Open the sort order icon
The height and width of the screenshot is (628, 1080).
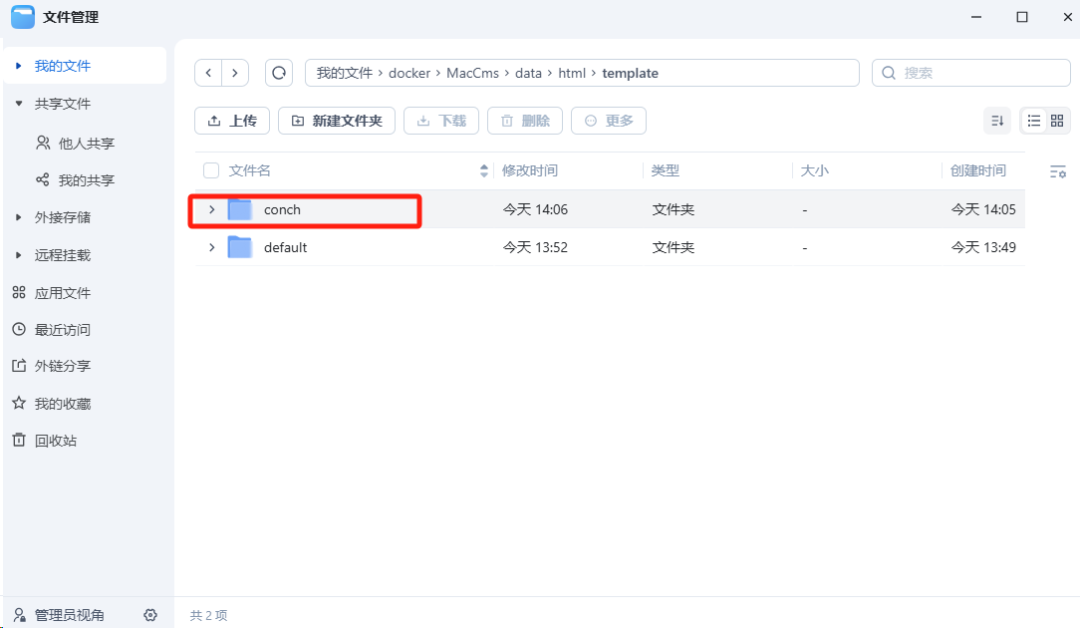coord(997,121)
